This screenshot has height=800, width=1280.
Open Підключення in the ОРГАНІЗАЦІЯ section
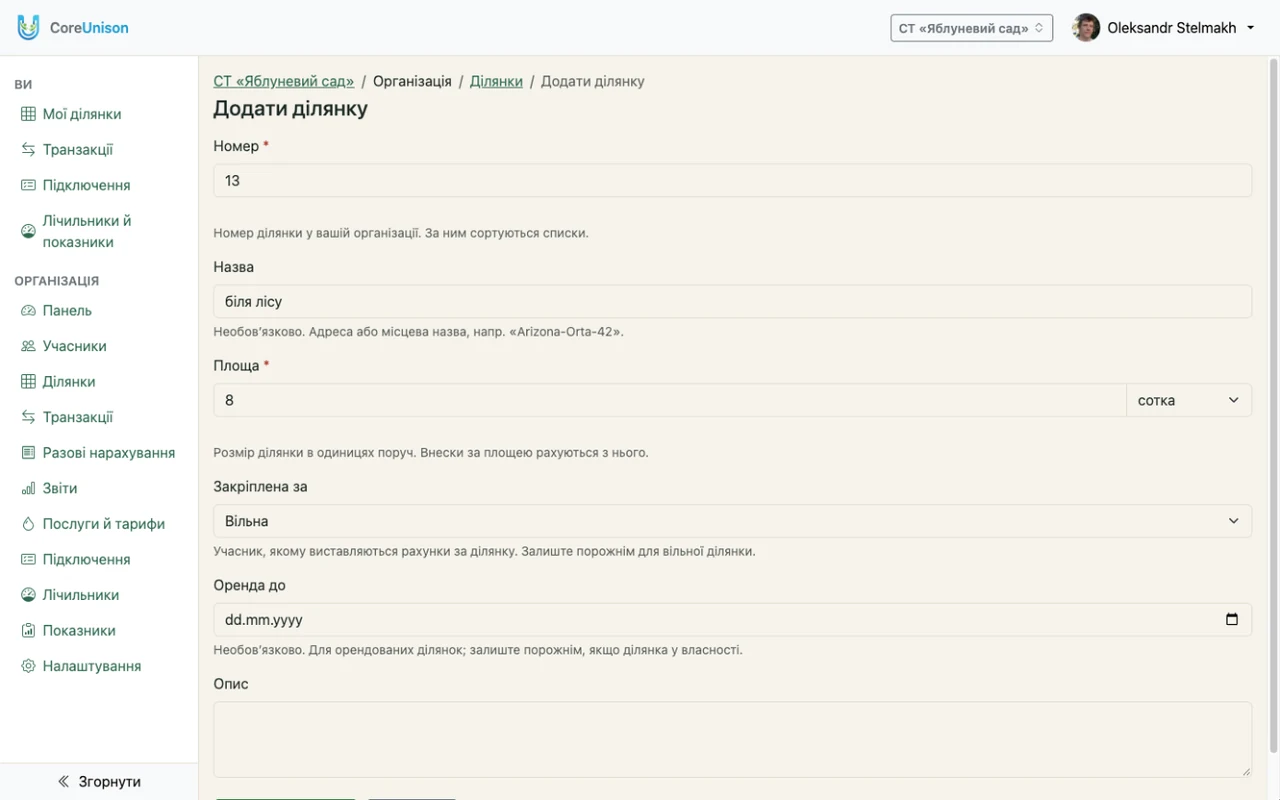coord(86,559)
